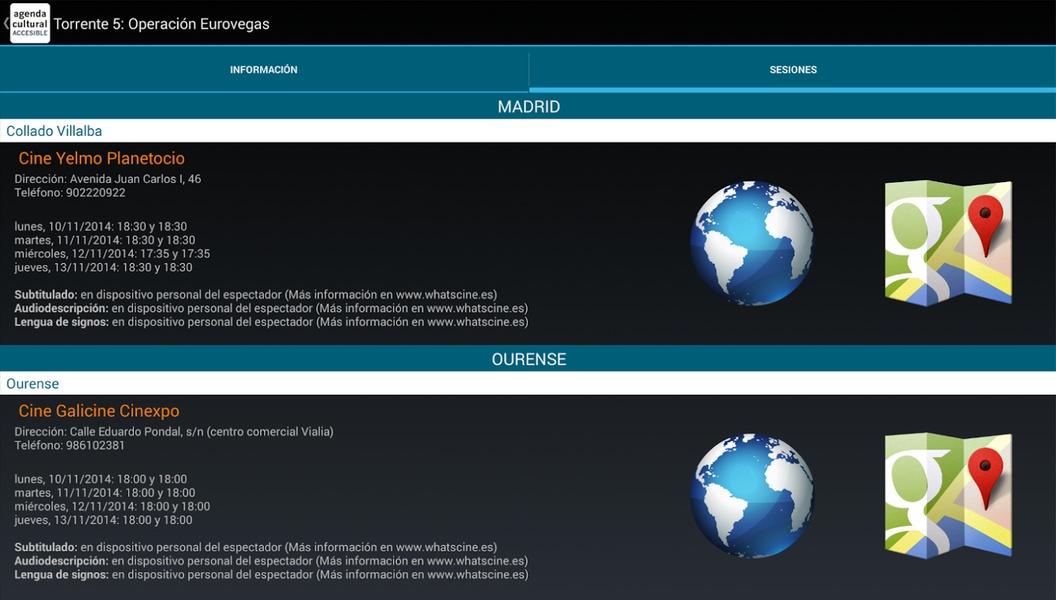Tap Audiodescripción line under Cine Yelmo Planetocio
The image size is (1056, 600).
coord(271,308)
